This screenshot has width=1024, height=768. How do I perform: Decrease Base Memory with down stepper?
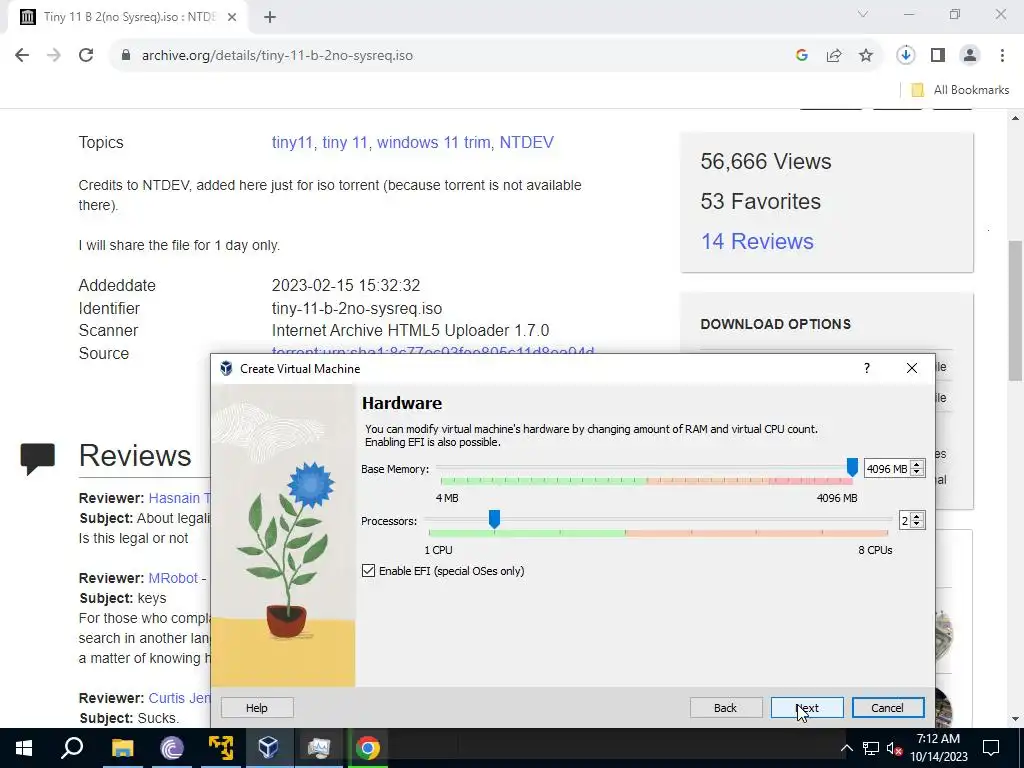917,473
